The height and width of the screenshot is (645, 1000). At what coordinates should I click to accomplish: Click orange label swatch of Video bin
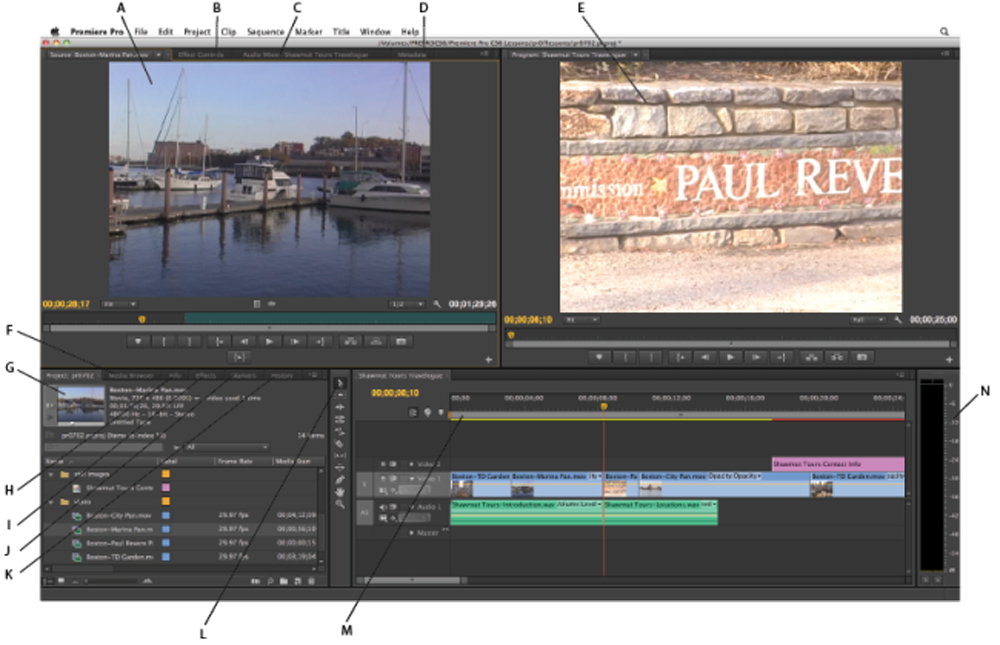[166, 501]
